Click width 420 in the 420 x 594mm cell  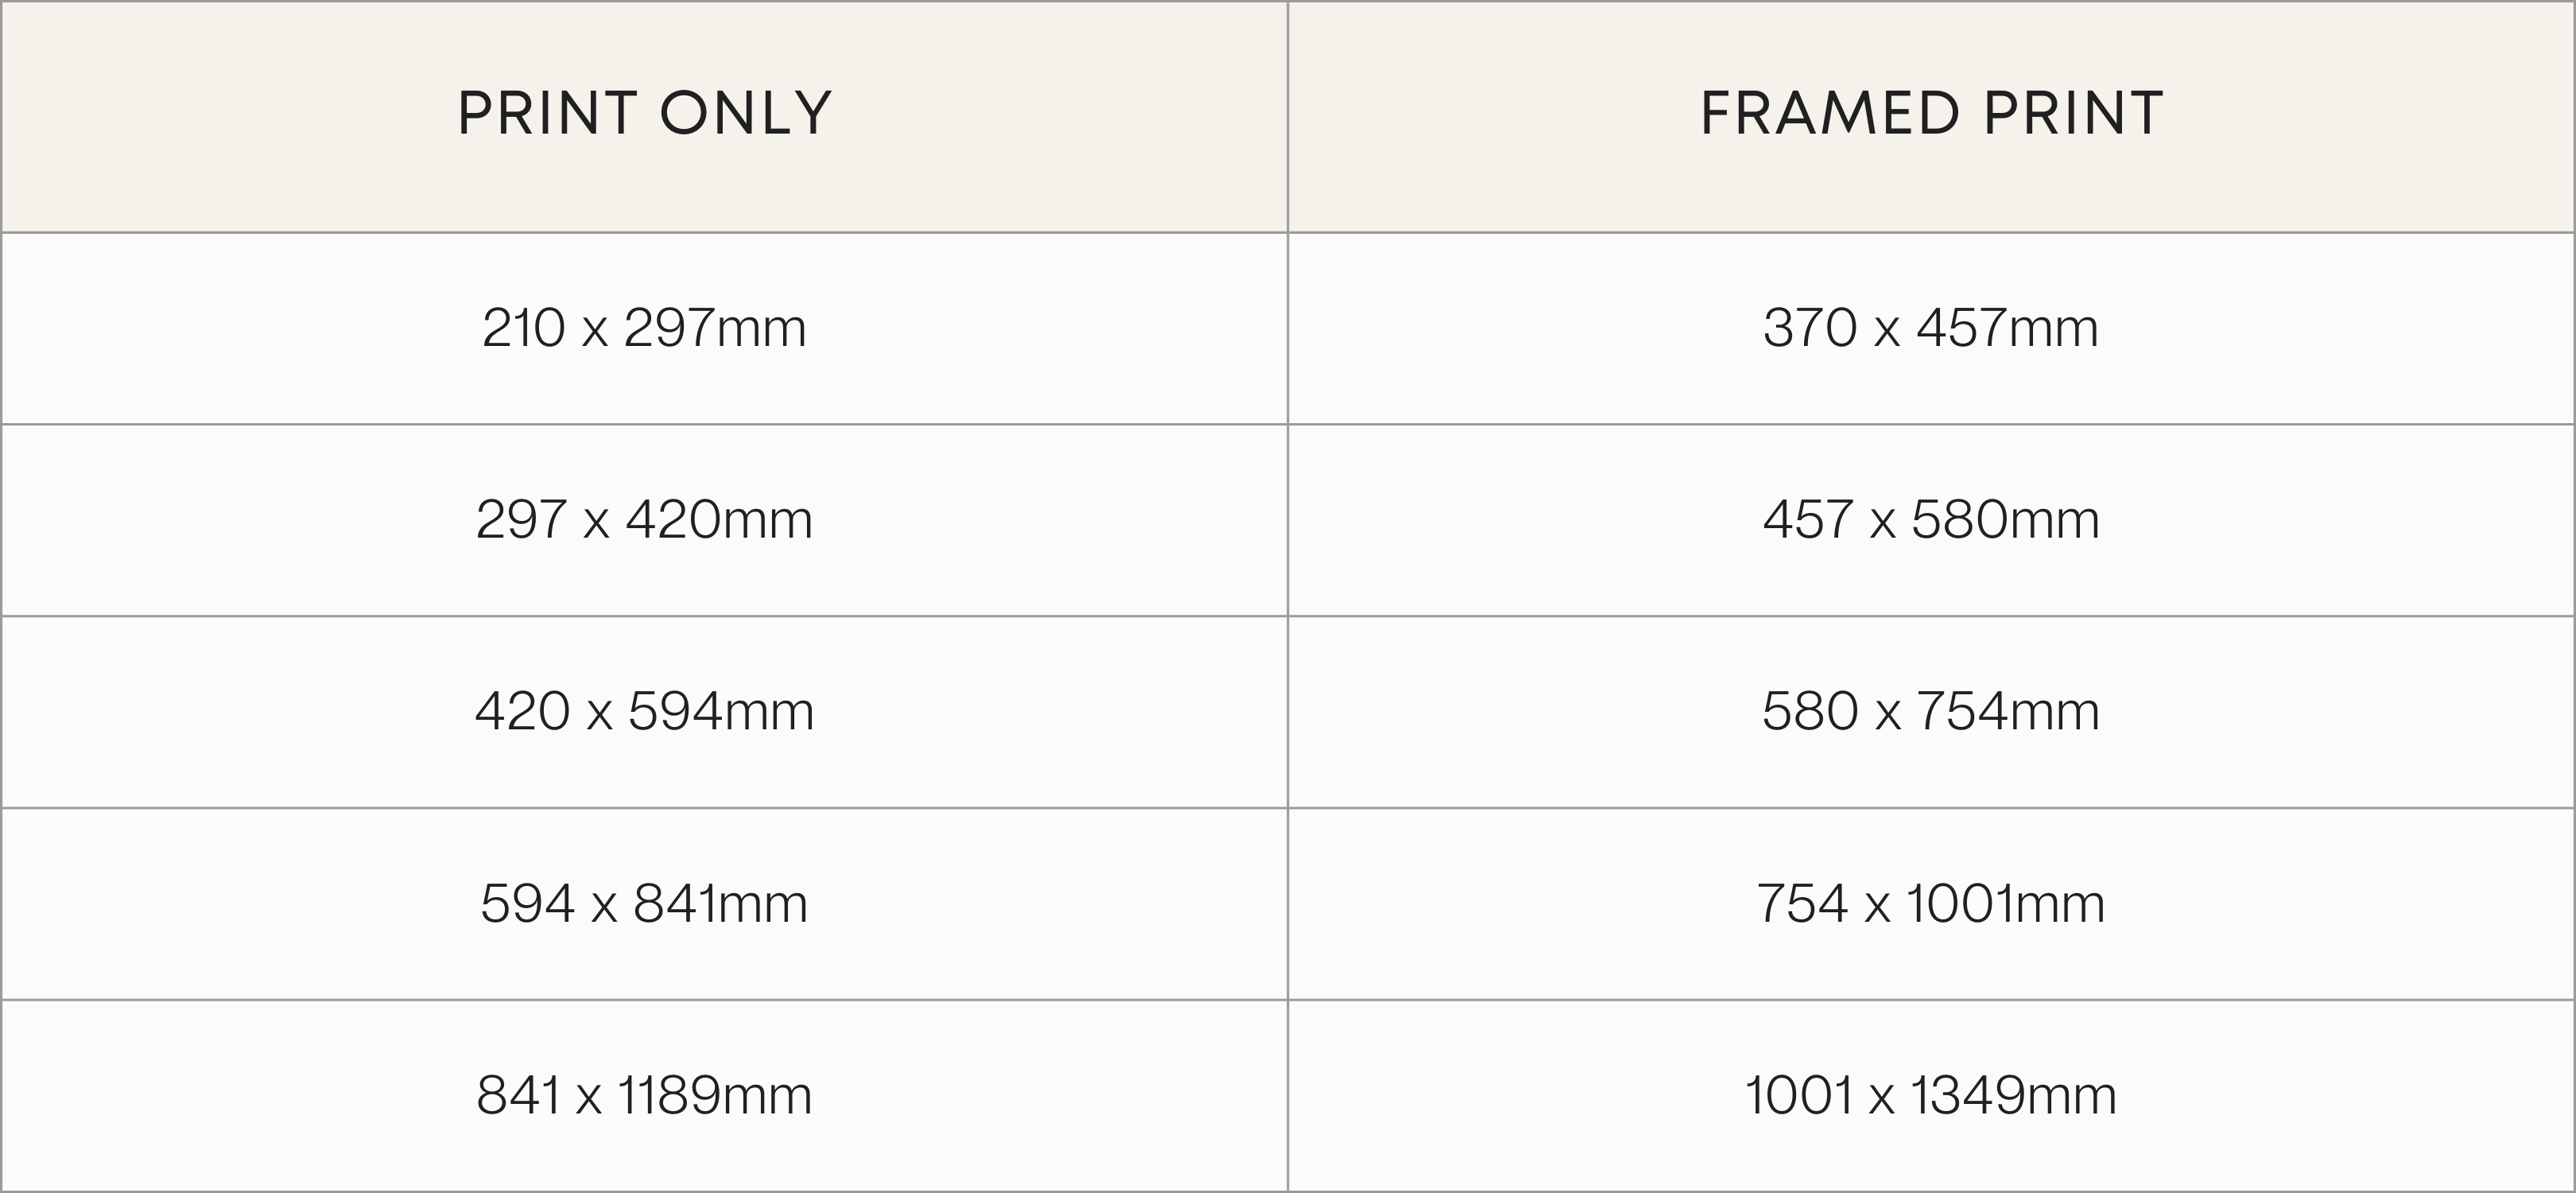point(522,712)
